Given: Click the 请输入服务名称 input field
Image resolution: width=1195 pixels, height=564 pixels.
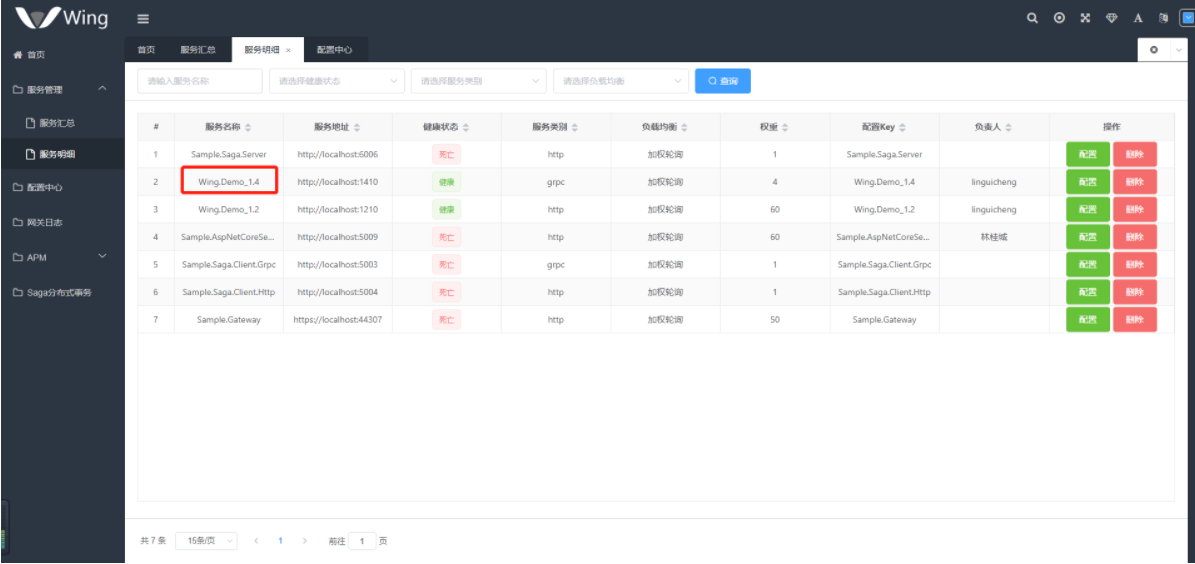Looking at the screenshot, I should tap(199, 81).
